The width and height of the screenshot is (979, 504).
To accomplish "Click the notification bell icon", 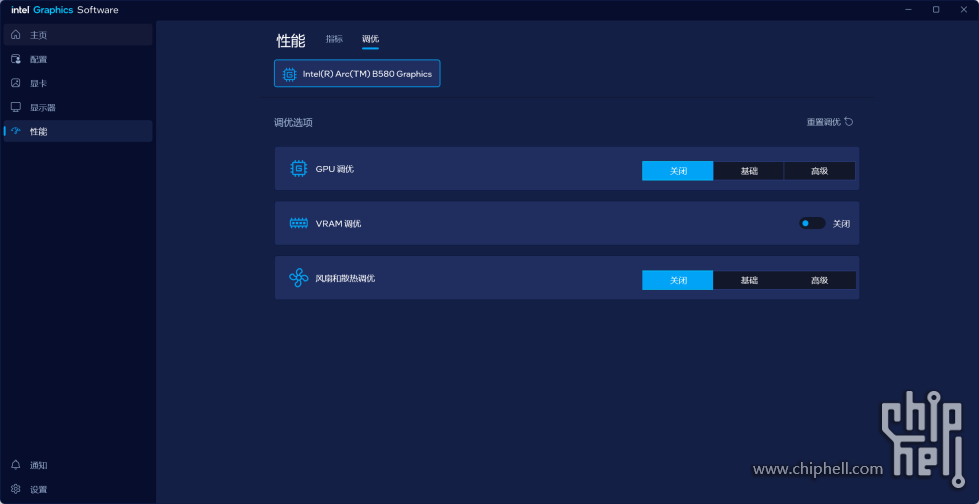I will tap(16, 465).
